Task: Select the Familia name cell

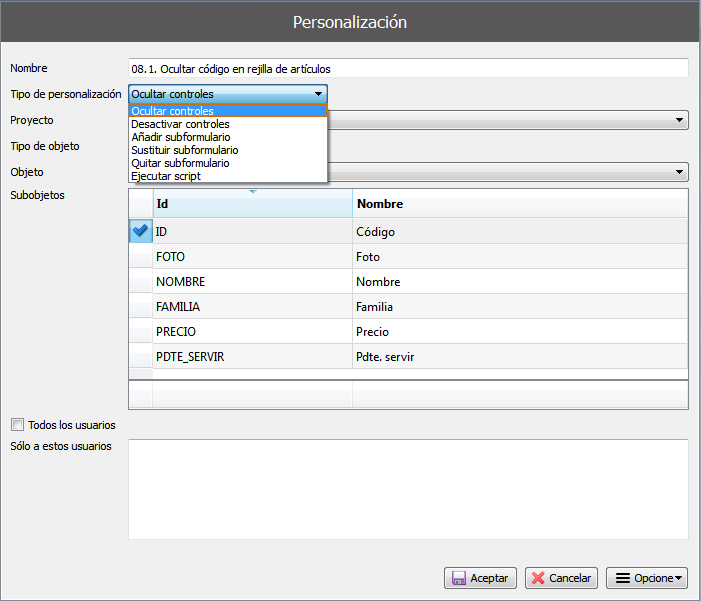Action: (x=520, y=306)
